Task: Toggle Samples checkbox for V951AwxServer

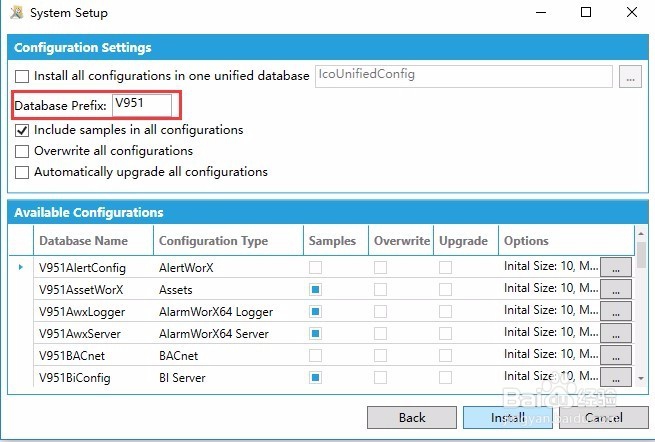Action: pyautogui.click(x=315, y=333)
